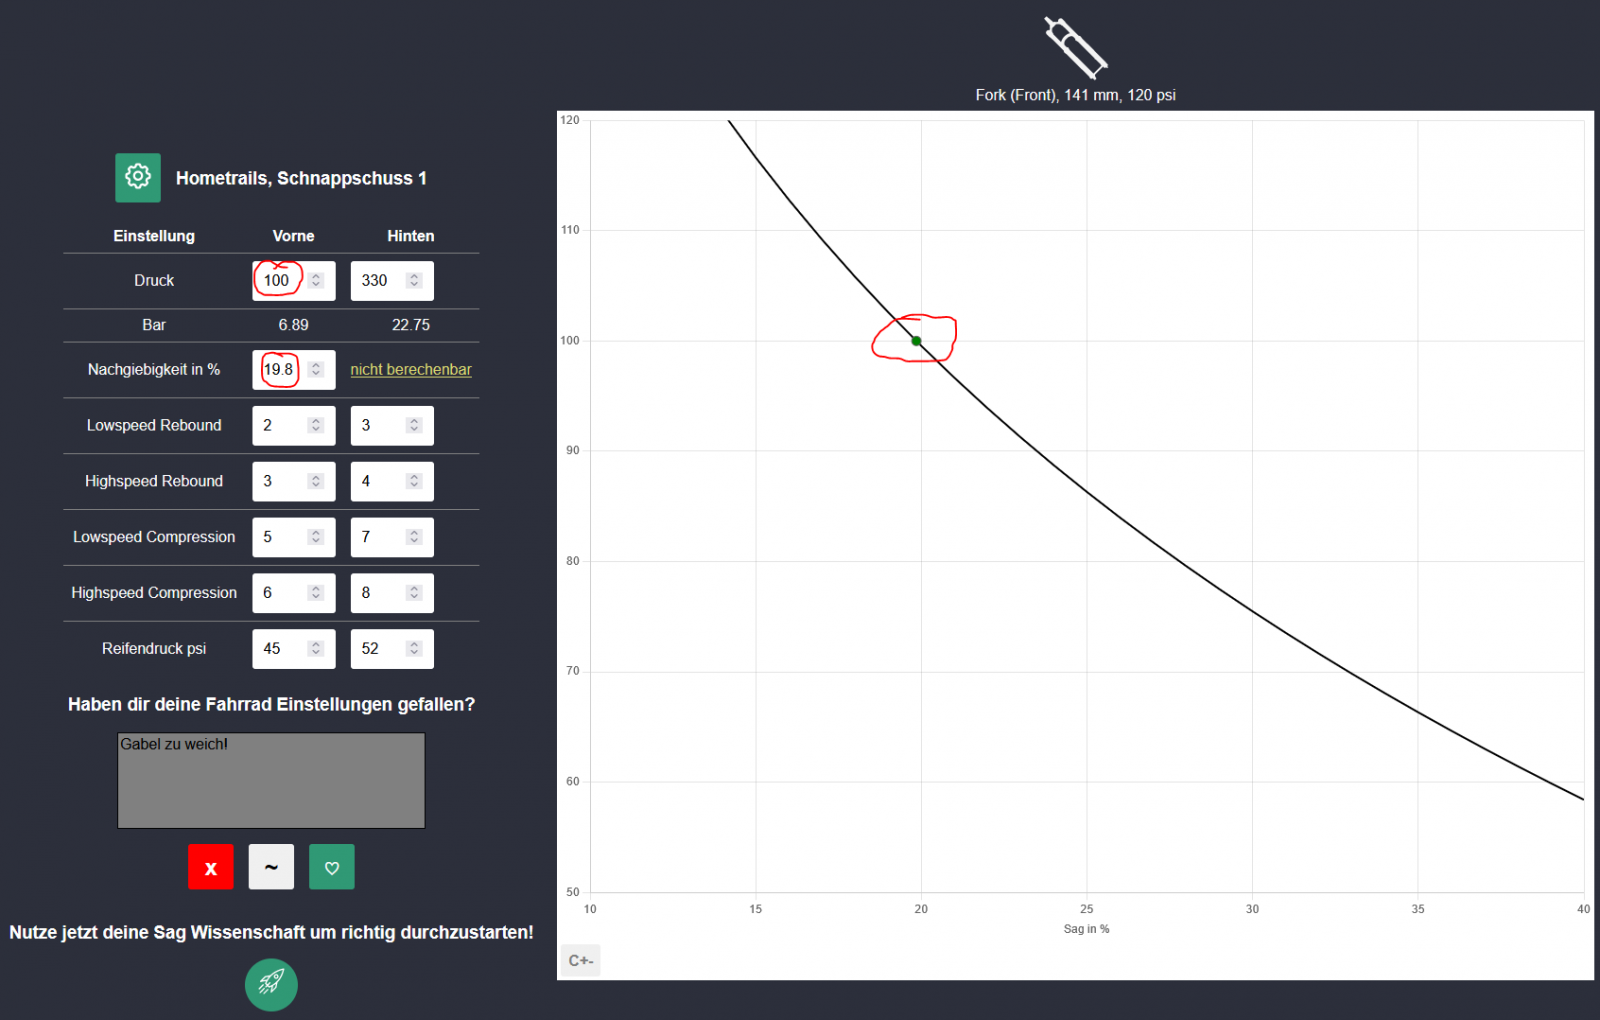Click the C+- button below chart
The width and height of the screenshot is (1600, 1020).
581,960
